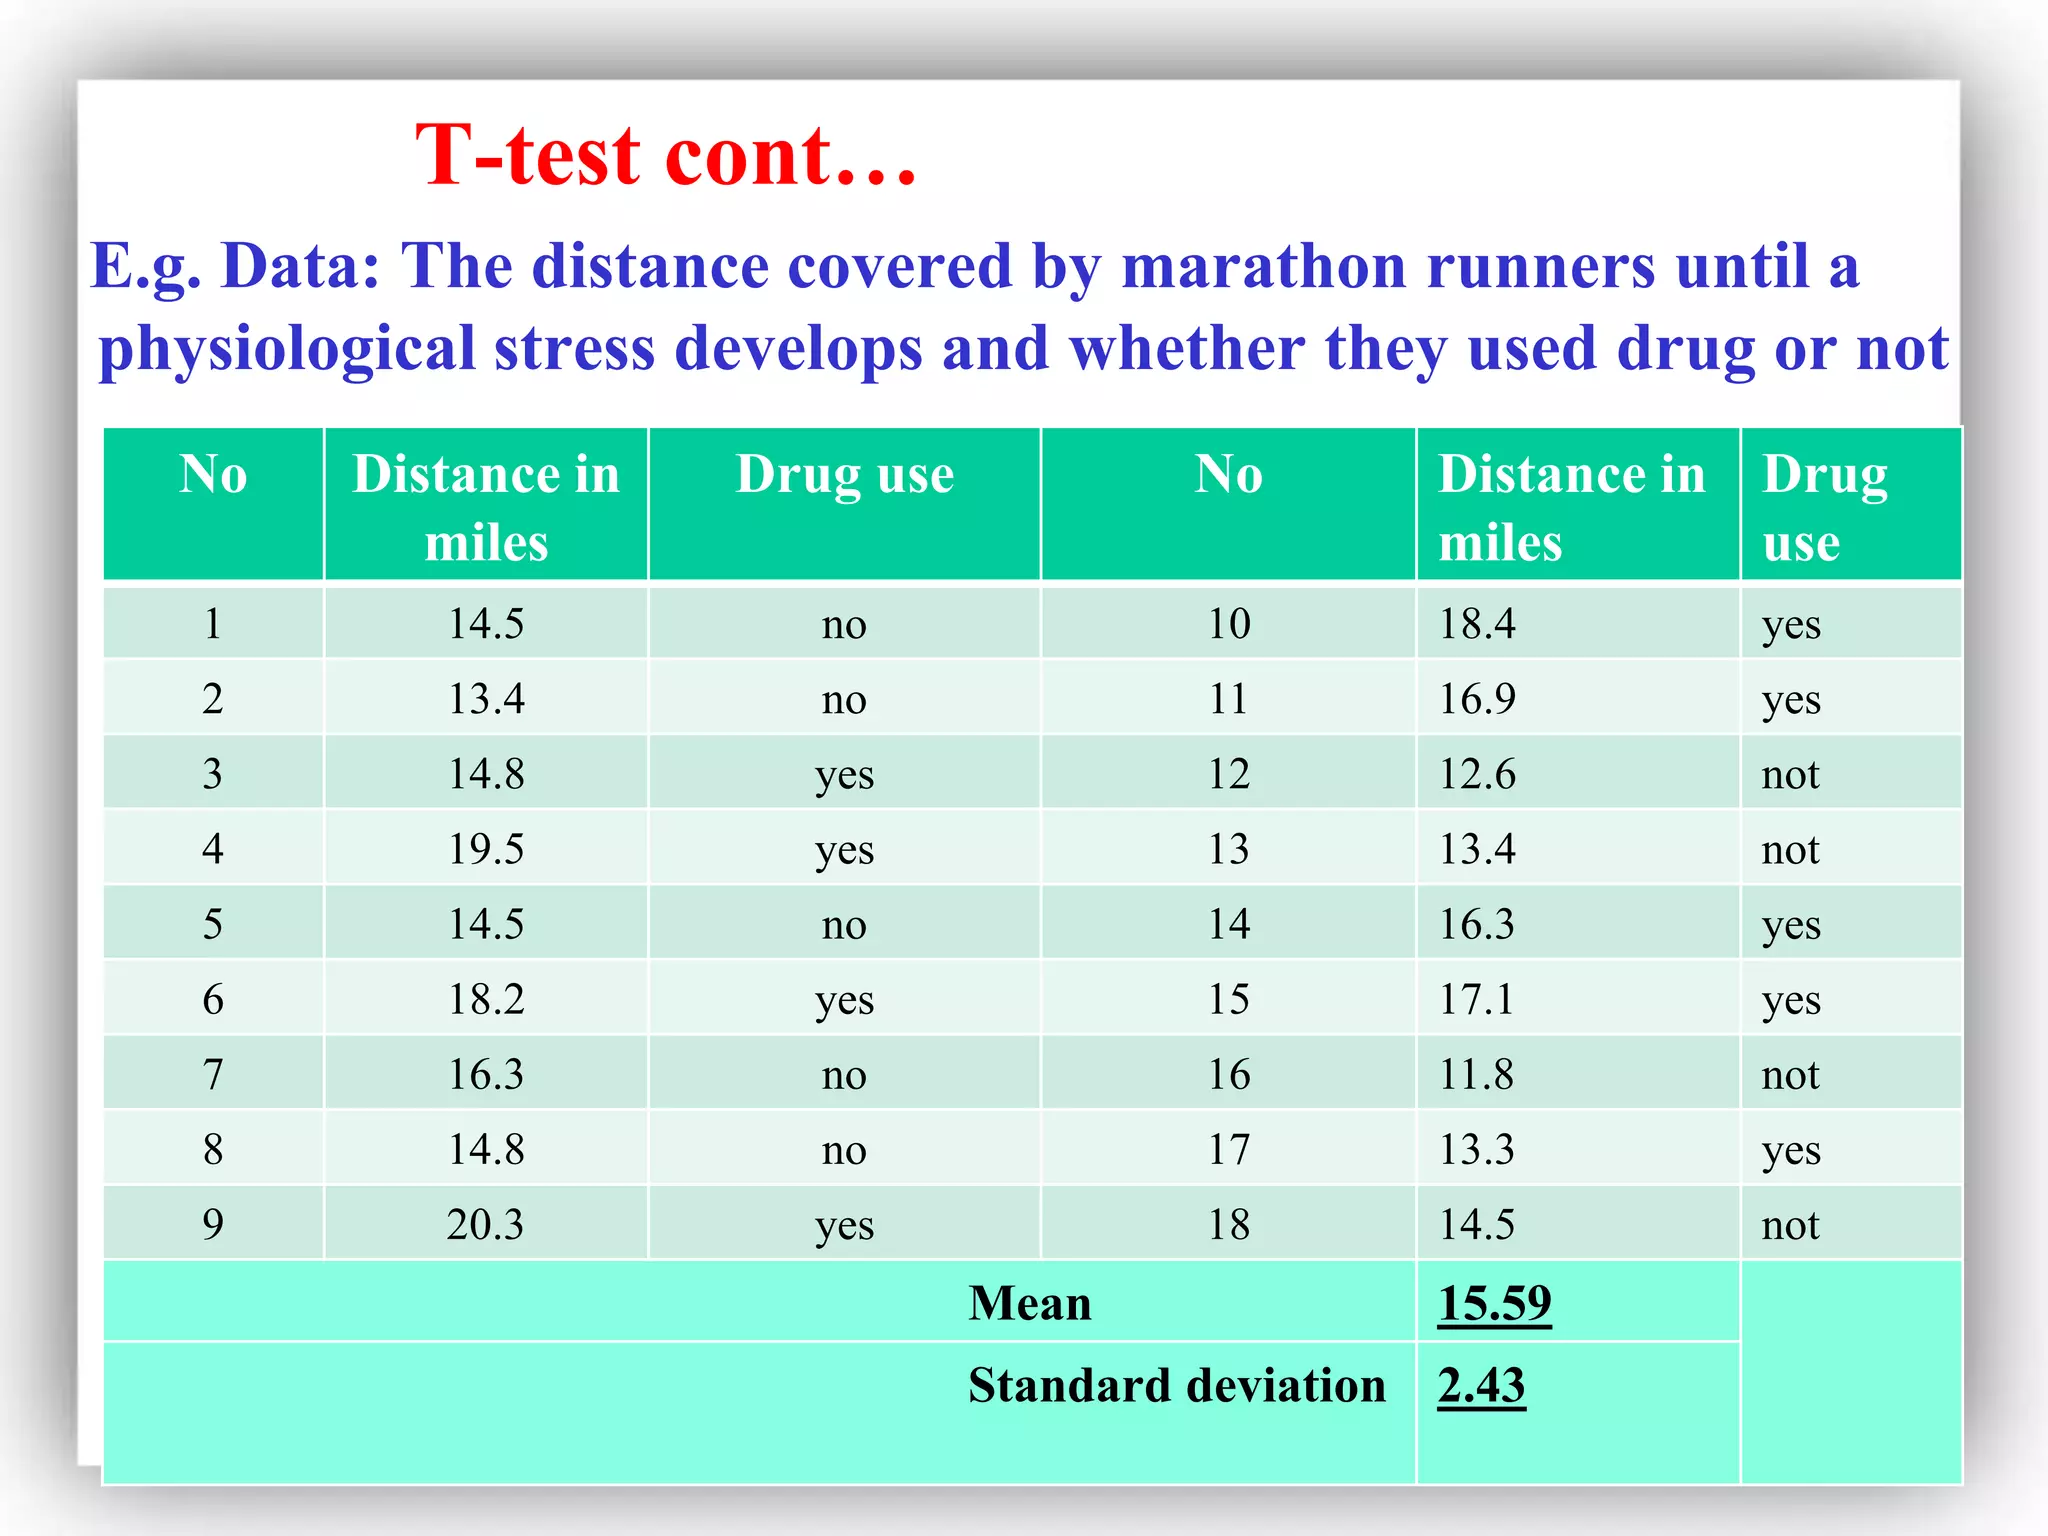Click 'yes' drug use for runner 4

point(844,853)
